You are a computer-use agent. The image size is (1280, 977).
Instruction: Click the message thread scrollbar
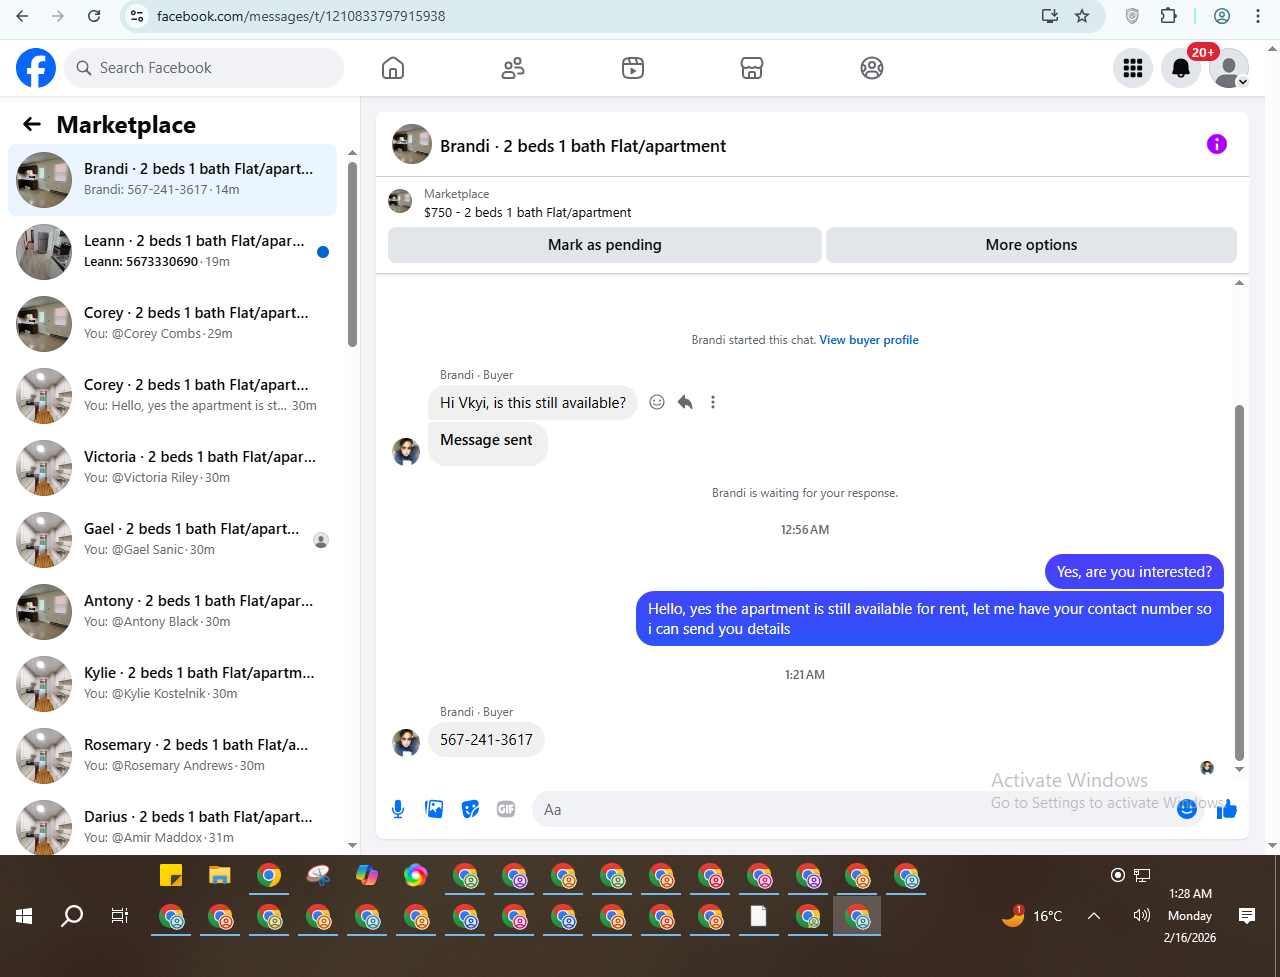(1240, 582)
